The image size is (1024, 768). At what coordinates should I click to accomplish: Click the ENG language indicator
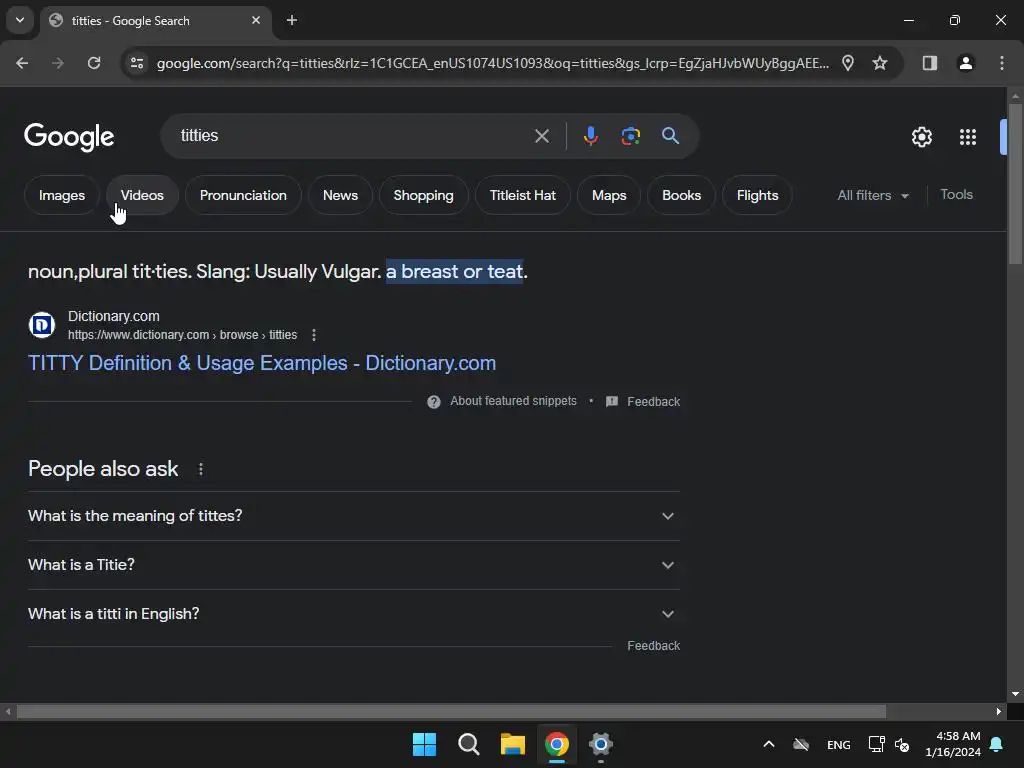(x=839, y=744)
